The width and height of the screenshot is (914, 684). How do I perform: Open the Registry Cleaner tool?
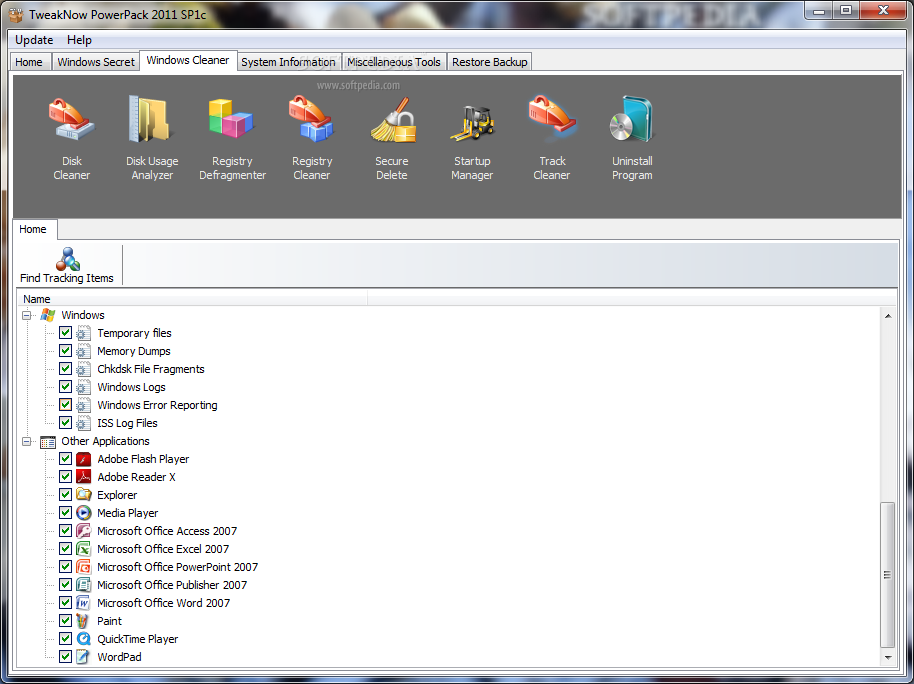(312, 138)
